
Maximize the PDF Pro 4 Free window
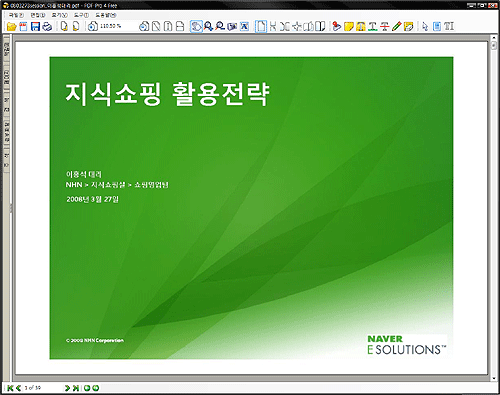click(482, 5)
